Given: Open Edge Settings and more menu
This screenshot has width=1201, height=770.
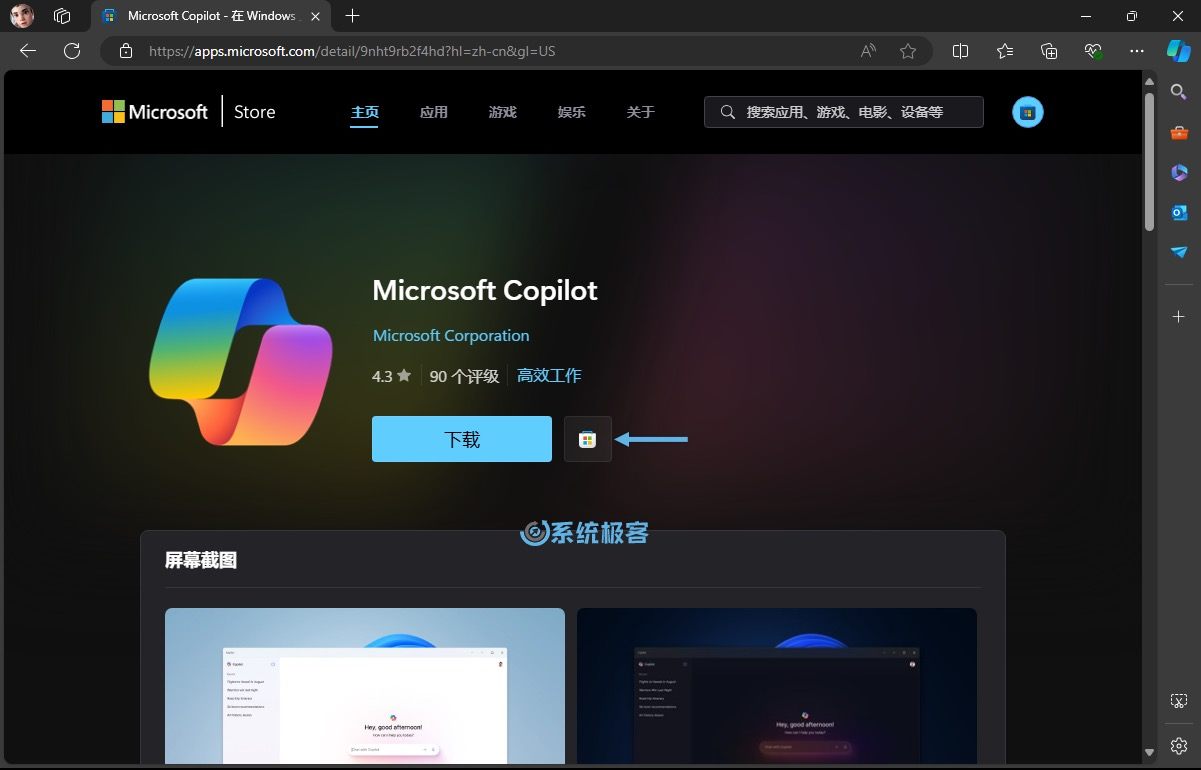Looking at the screenshot, I should click(1137, 51).
